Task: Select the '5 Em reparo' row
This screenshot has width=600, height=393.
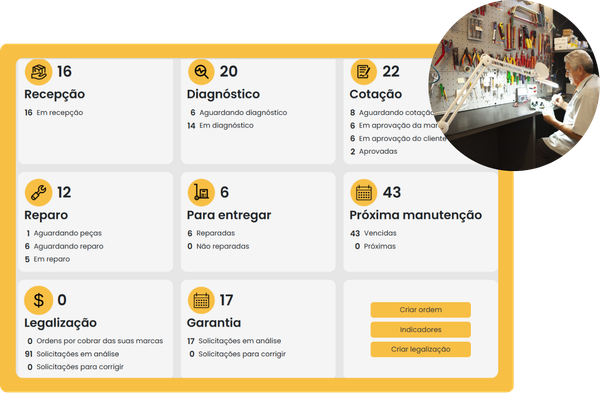Action: click(47, 259)
